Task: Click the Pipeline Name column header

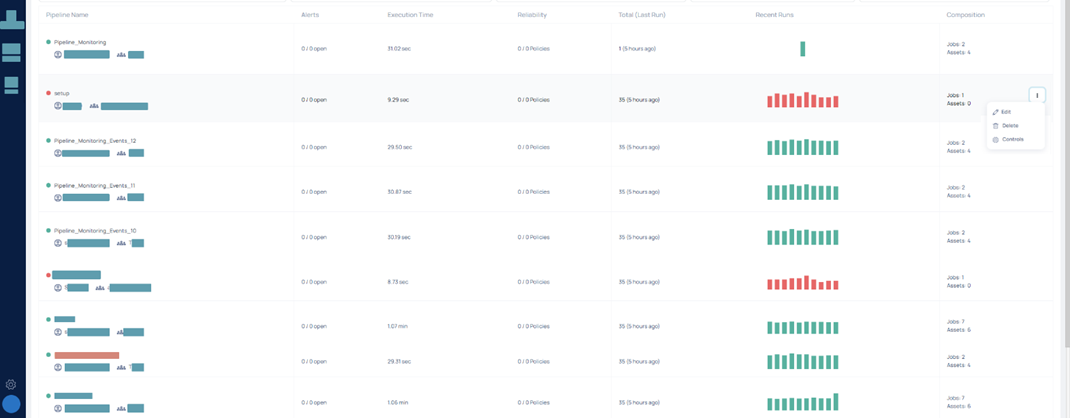Action: pyautogui.click(x=67, y=15)
